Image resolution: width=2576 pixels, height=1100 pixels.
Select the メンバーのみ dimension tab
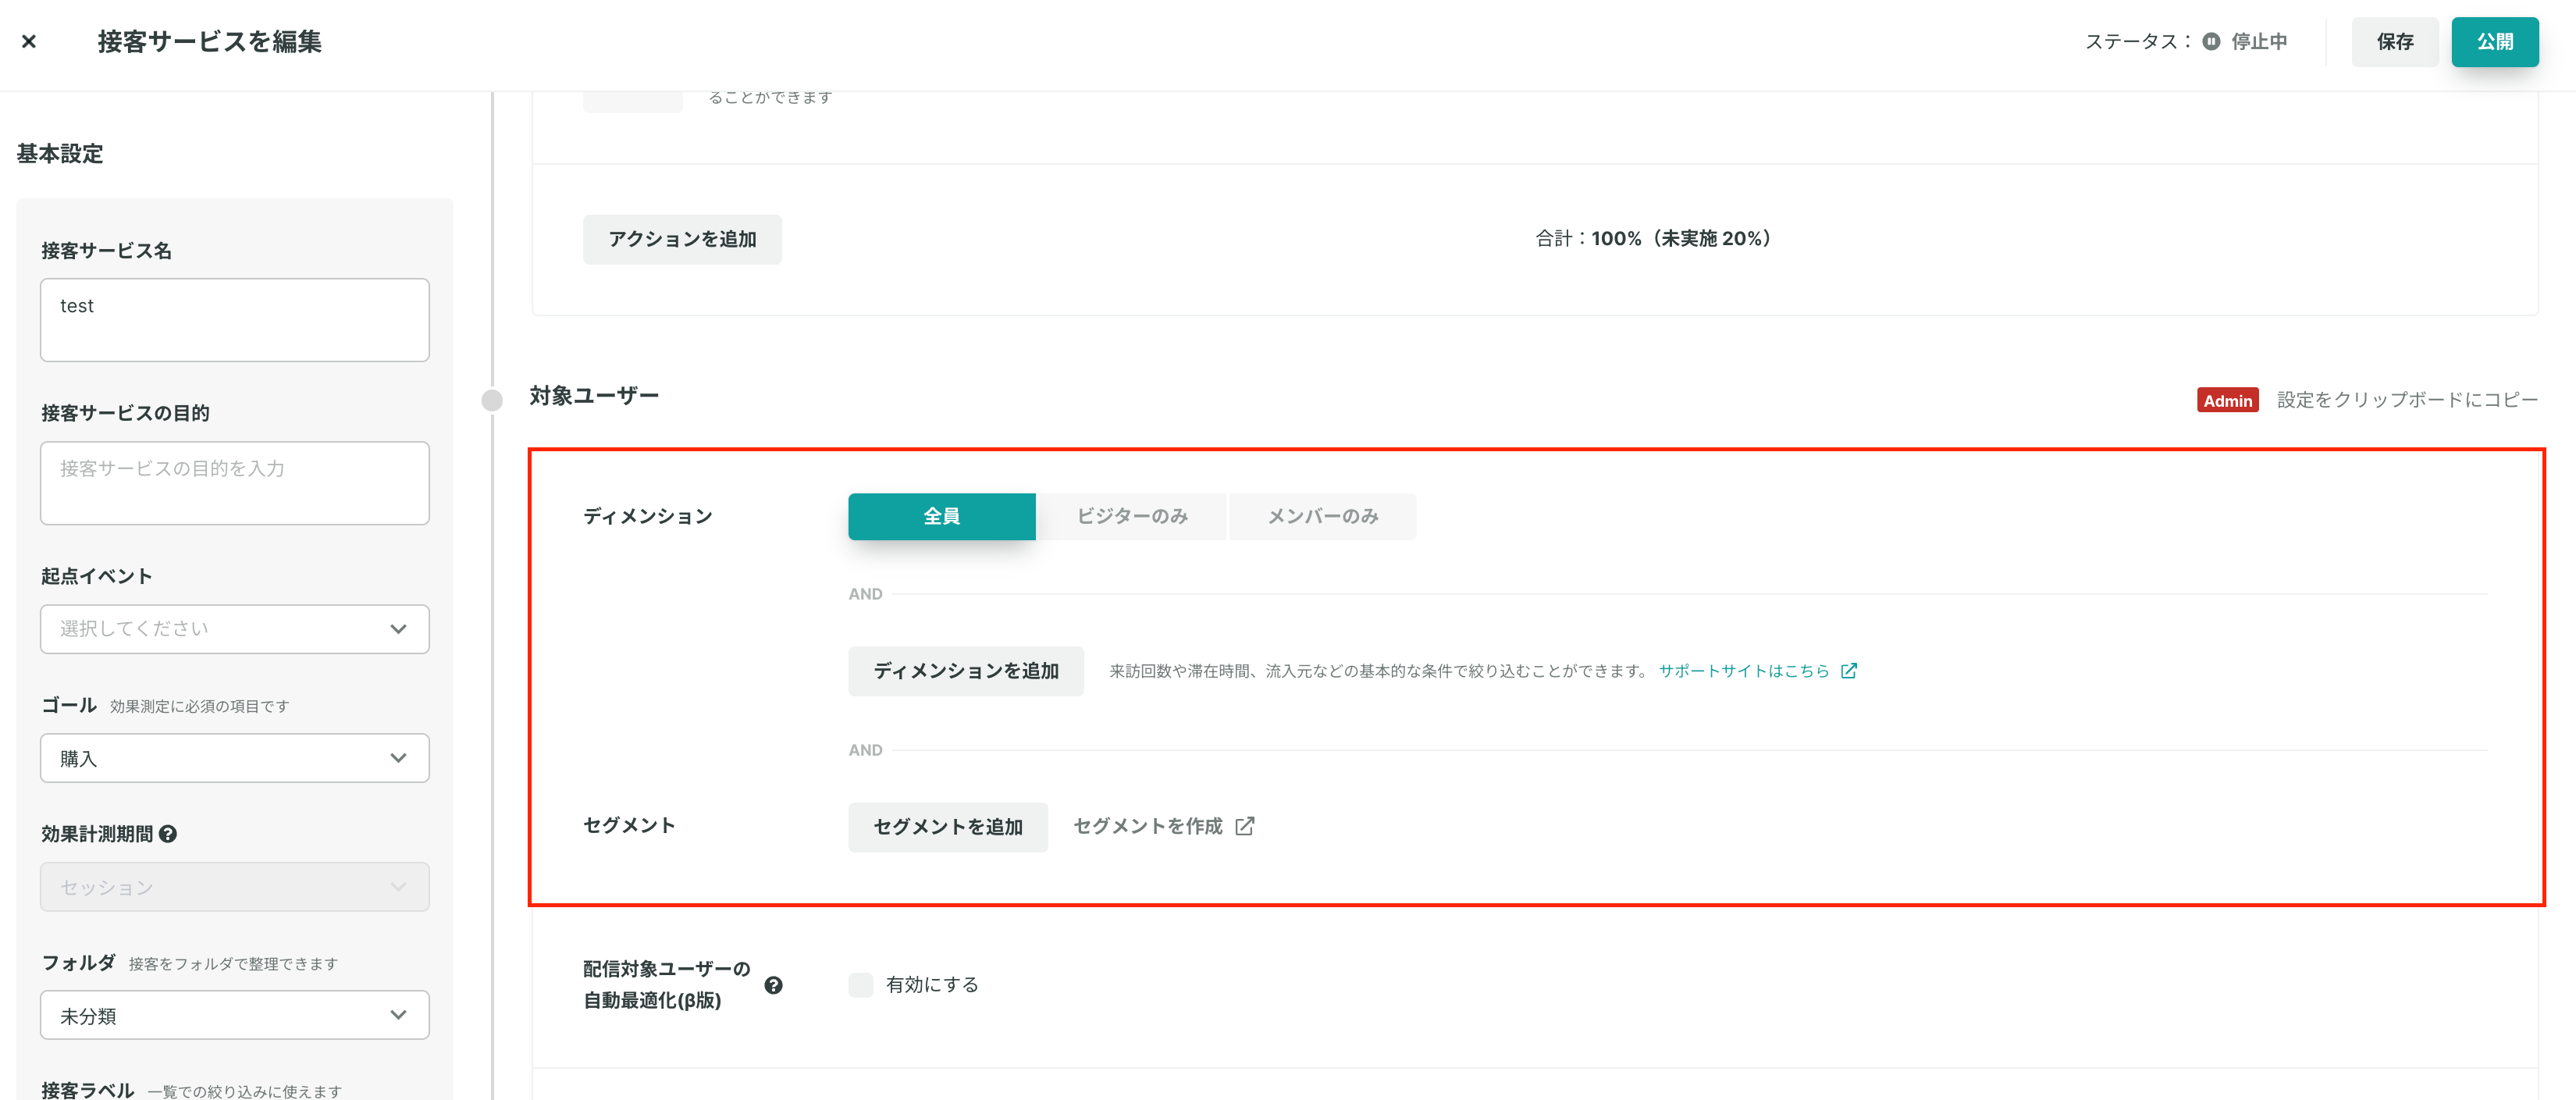pyautogui.click(x=1322, y=516)
